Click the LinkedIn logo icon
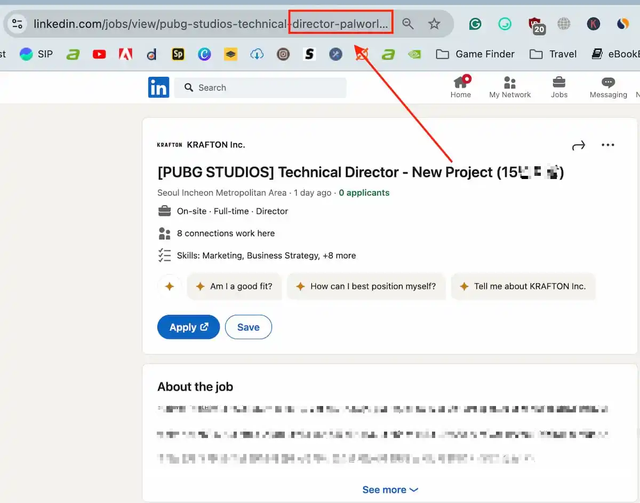 159,88
